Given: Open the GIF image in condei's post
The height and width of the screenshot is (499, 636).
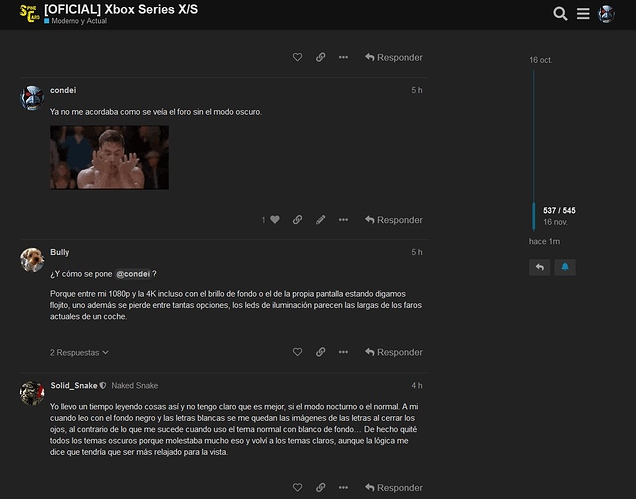Looking at the screenshot, I should pos(109,157).
